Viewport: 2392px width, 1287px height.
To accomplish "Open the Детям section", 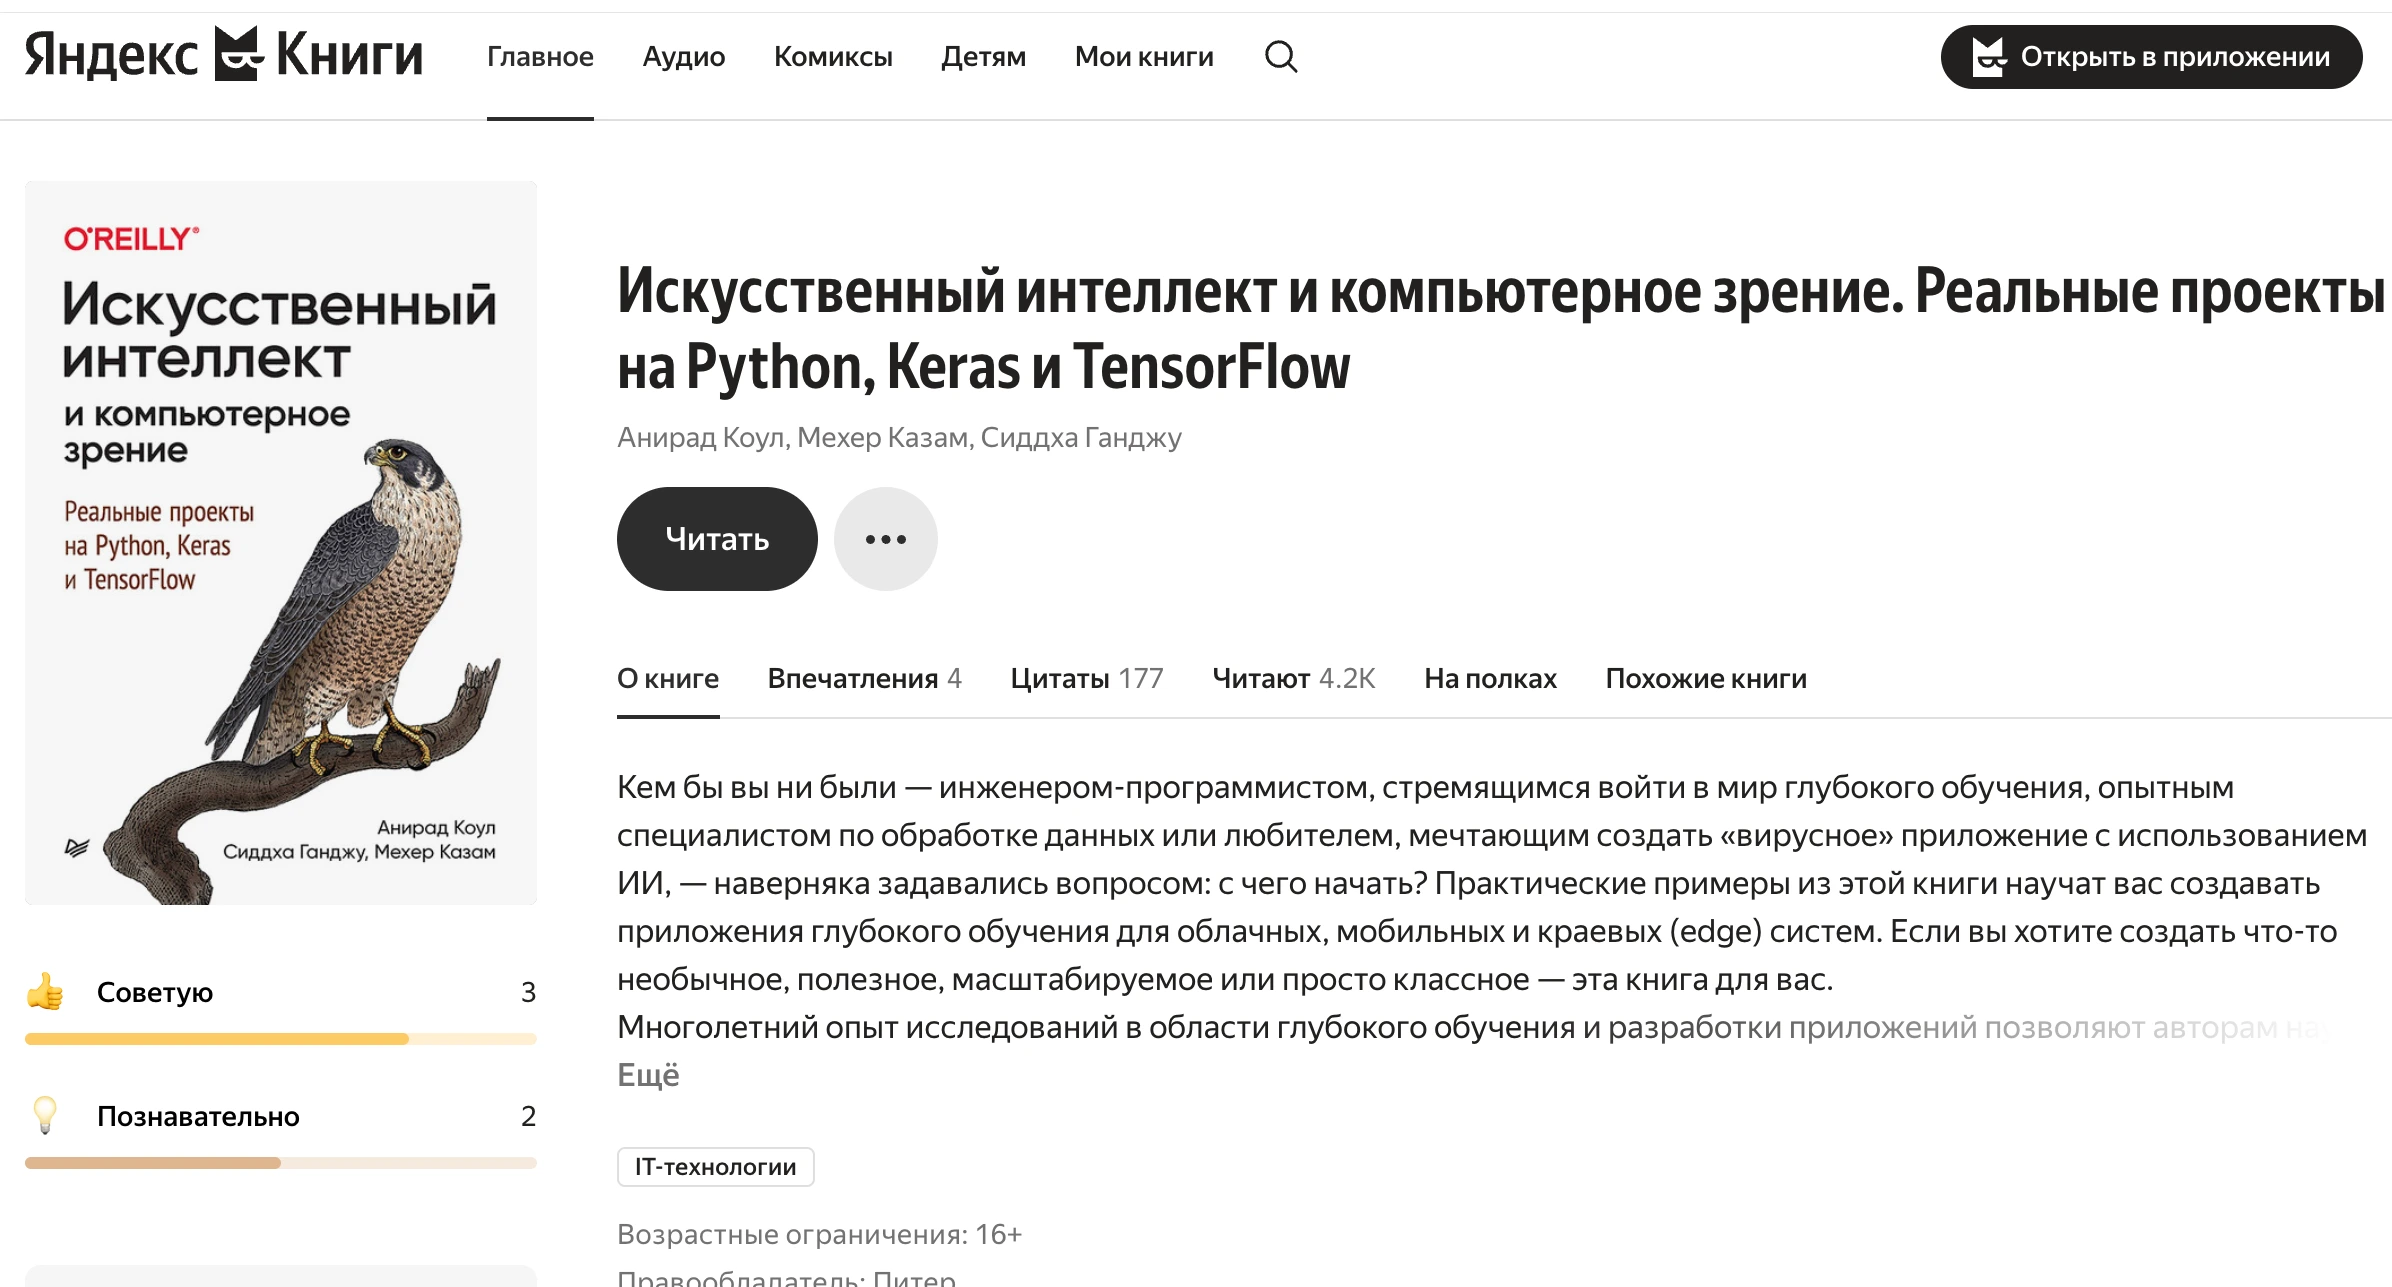I will coord(984,57).
